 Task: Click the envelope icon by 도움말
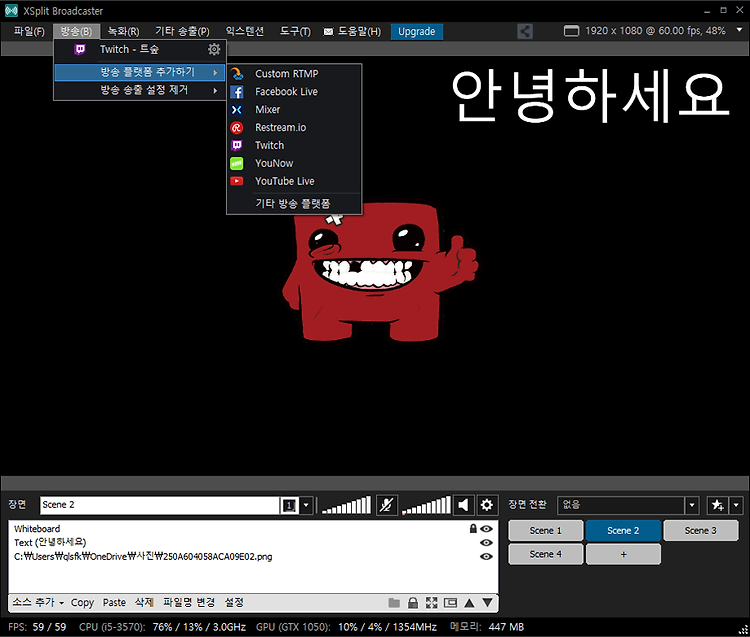pyautogui.click(x=328, y=32)
